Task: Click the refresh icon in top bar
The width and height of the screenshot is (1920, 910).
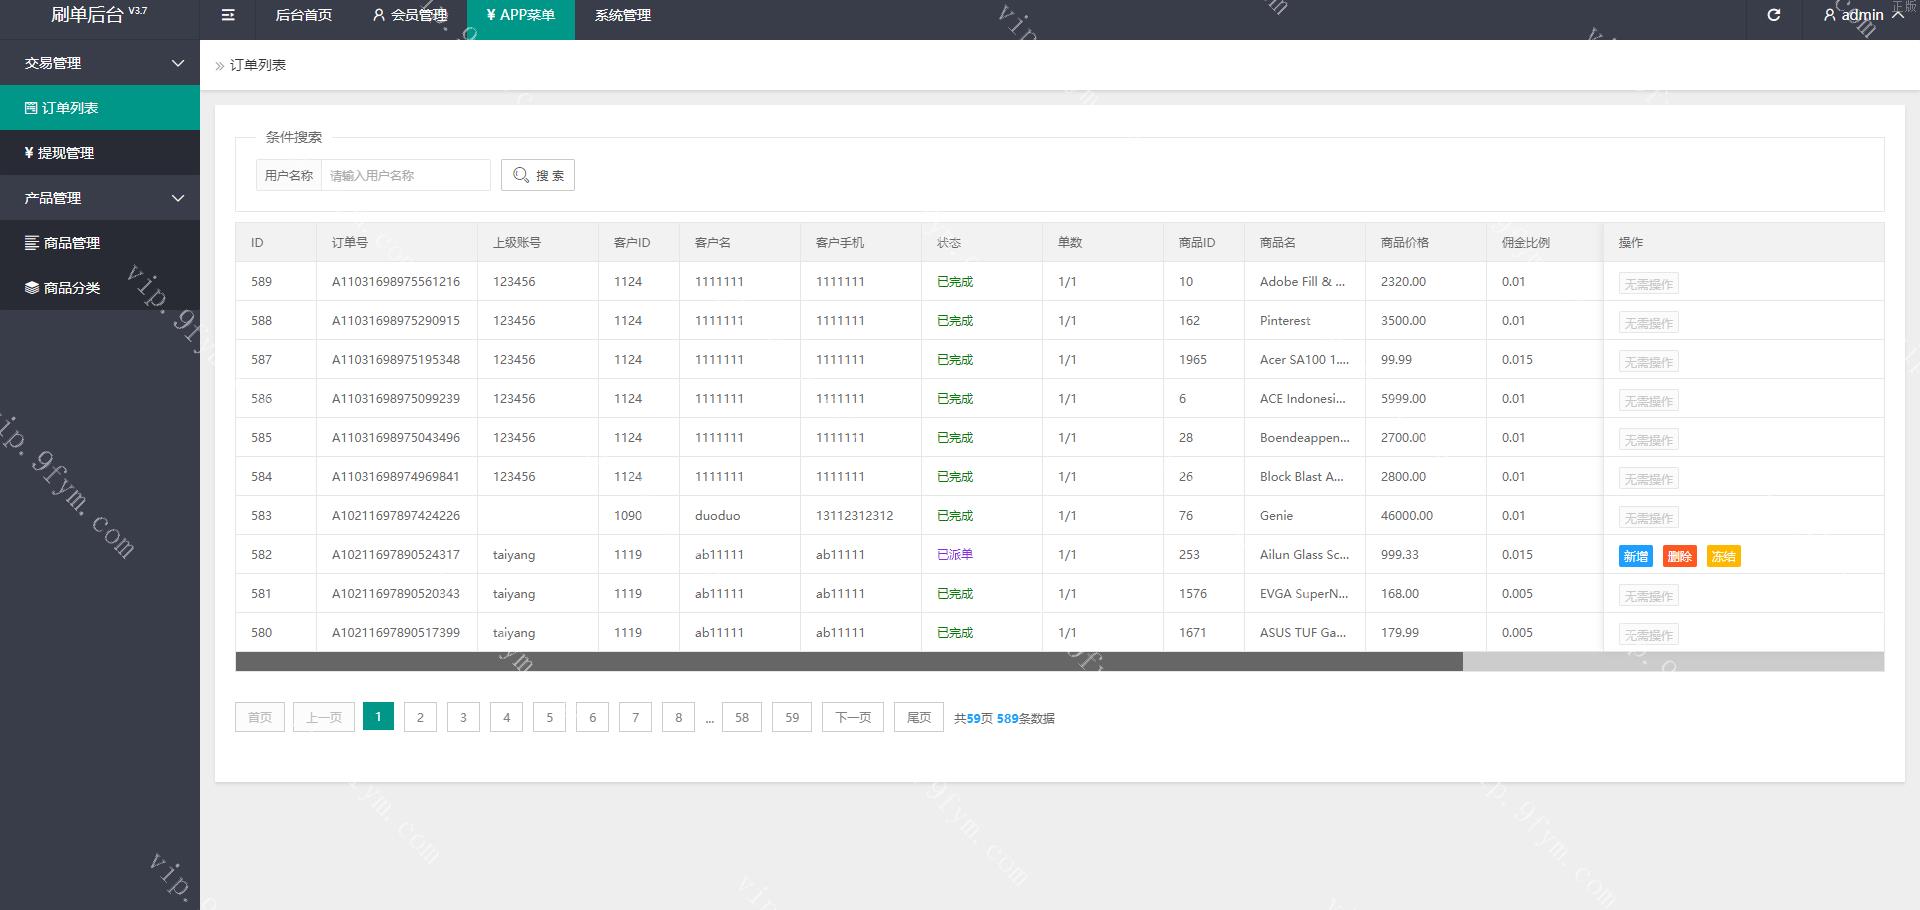Action: [1773, 15]
